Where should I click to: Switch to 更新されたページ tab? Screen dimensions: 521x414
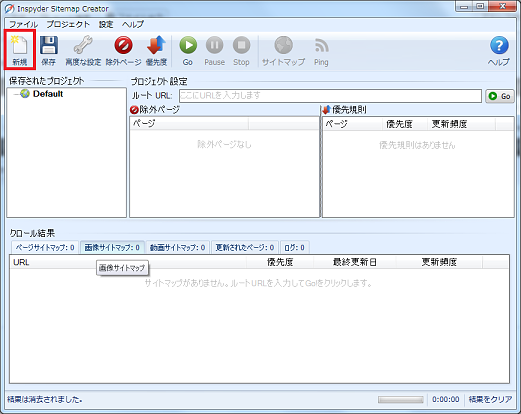coord(245,248)
